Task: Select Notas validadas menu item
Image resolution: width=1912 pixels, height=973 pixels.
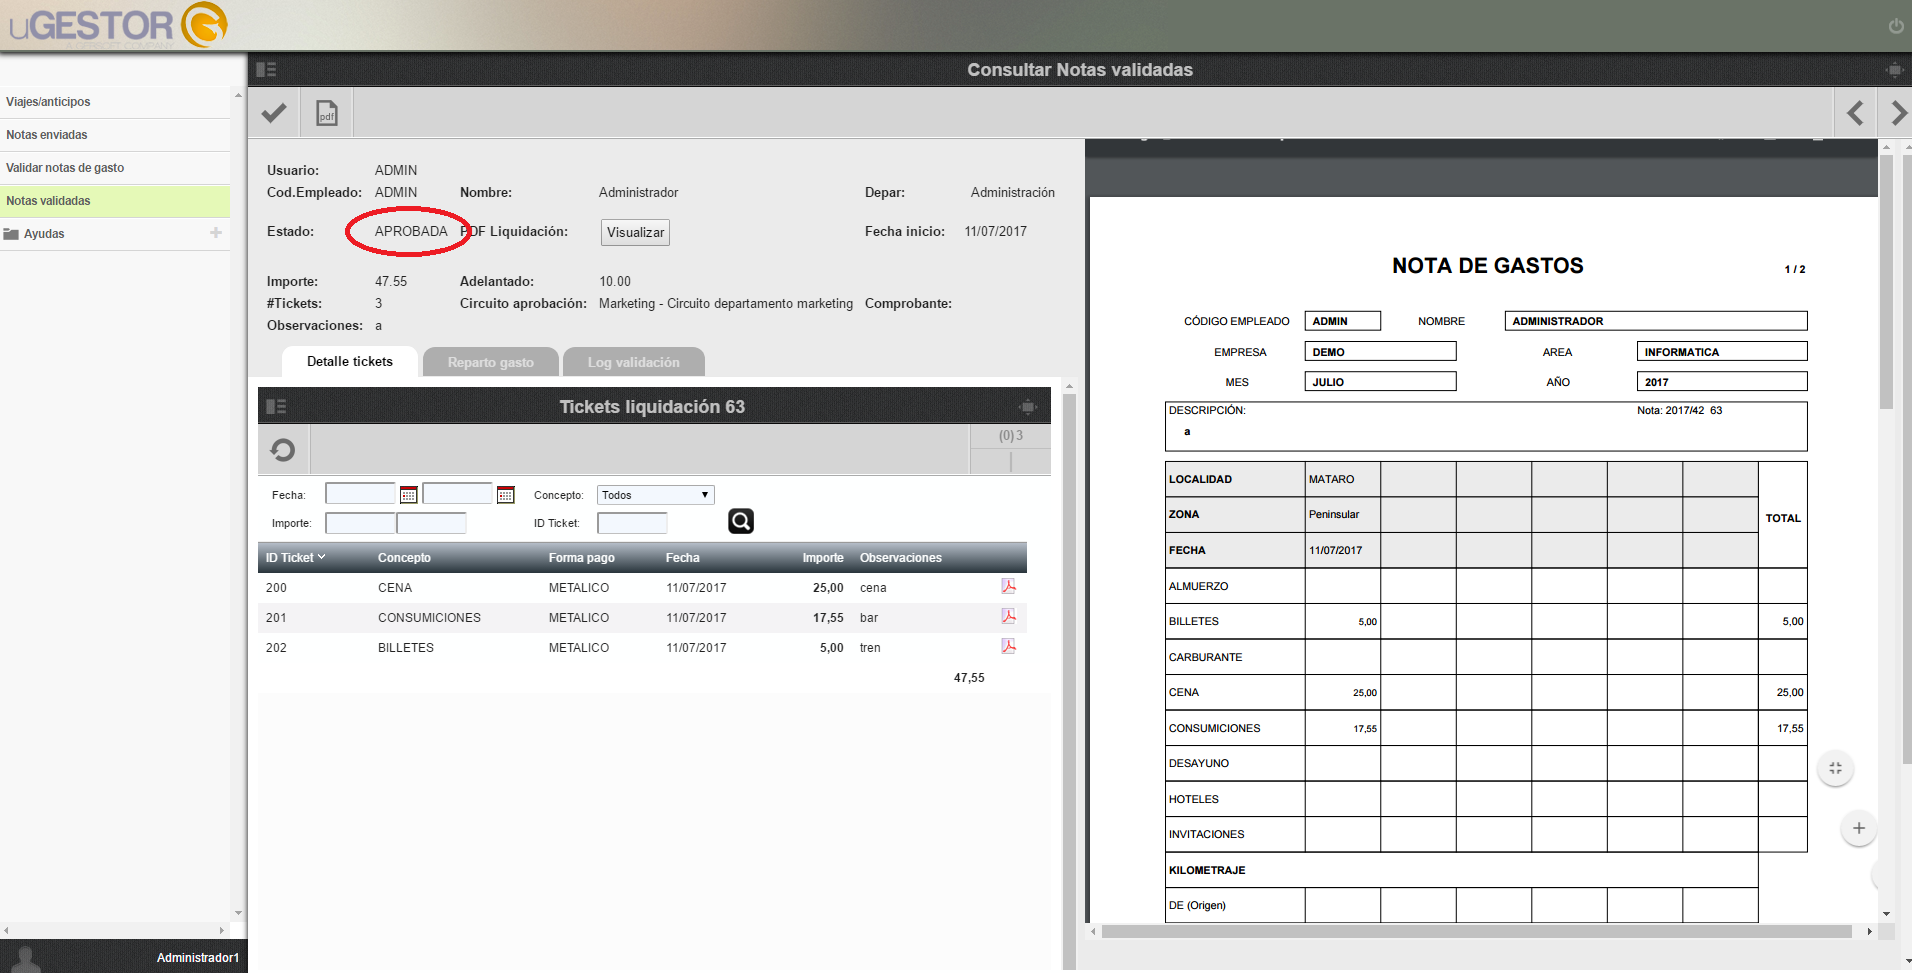Action: tap(115, 201)
